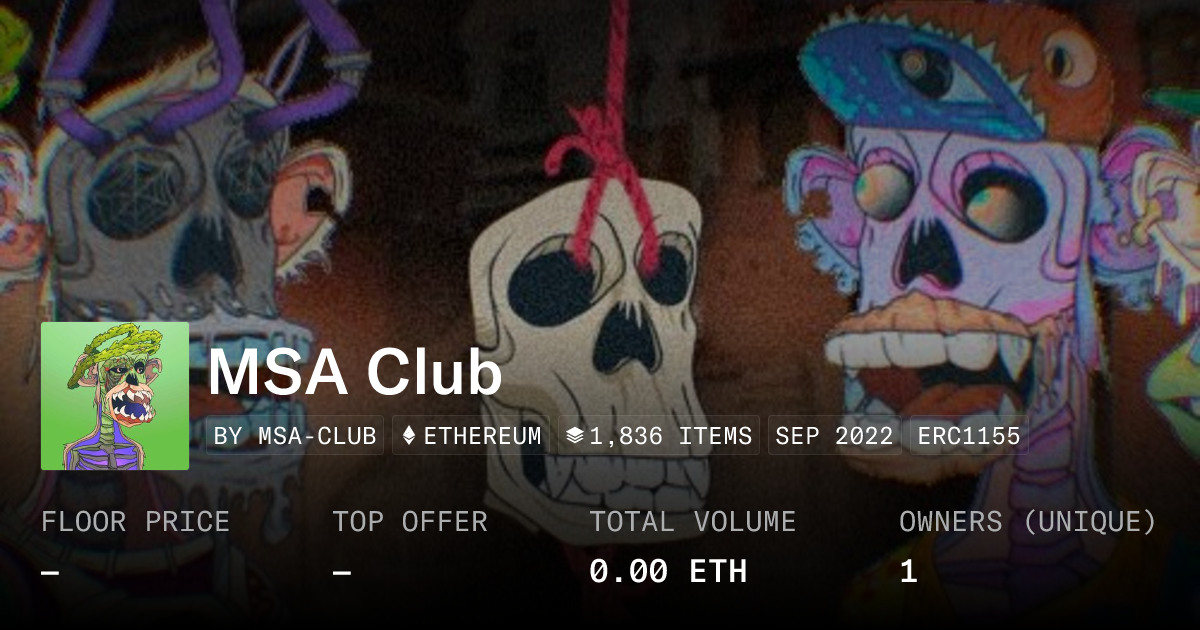This screenshot has height=630, width=1200.
Task: Select the ETHEREUM chain badge
Action: (471, 436)
